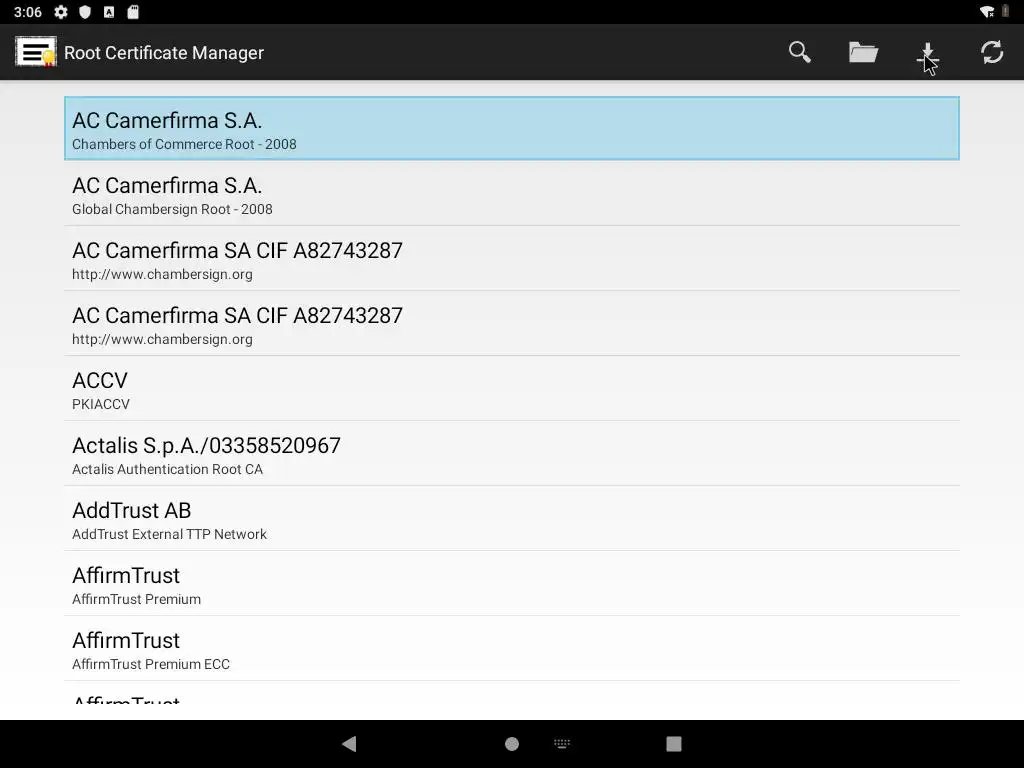
Task: Open the Recents square navigation button
Action: [x=674, y=744]
